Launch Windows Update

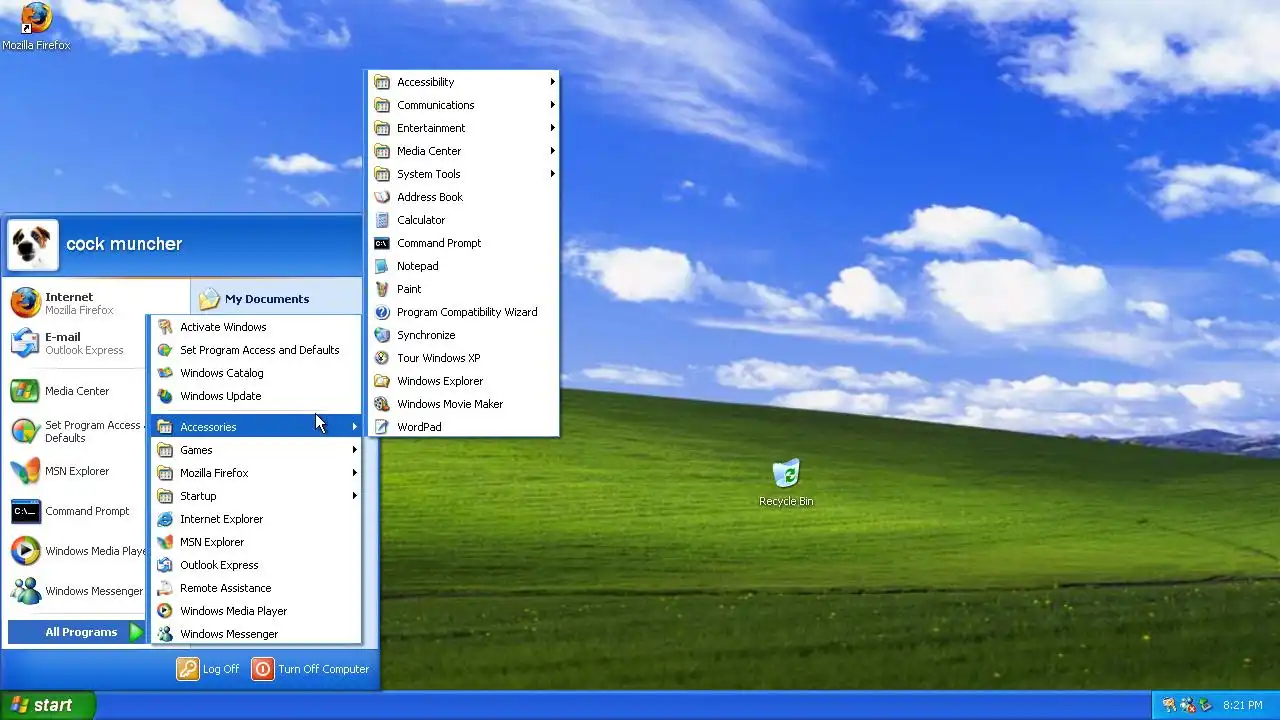256,396
